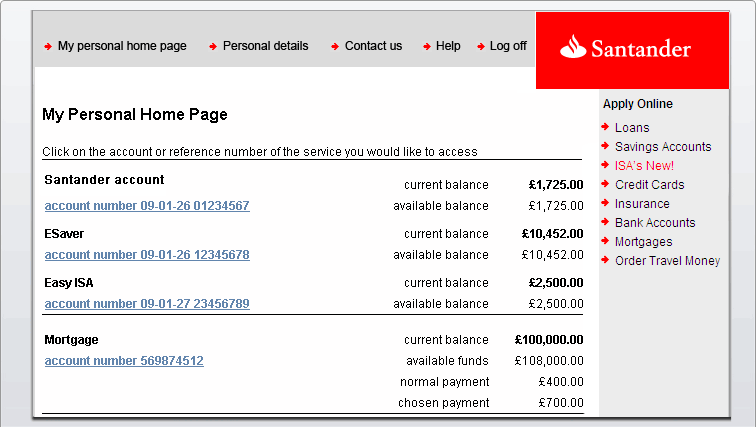The height and width of the screenshot is (427, 756).
Task: Click the £100,000.00 mortgage balance
Action: [549, 340]
